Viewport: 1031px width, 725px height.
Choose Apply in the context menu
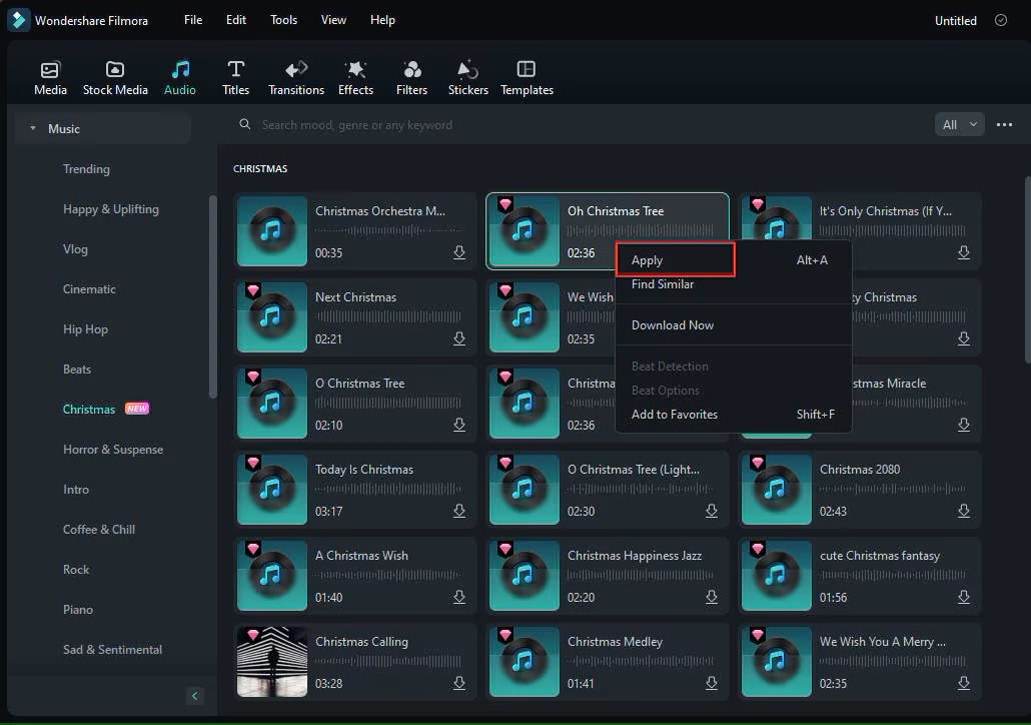click(x=733, y=260)
